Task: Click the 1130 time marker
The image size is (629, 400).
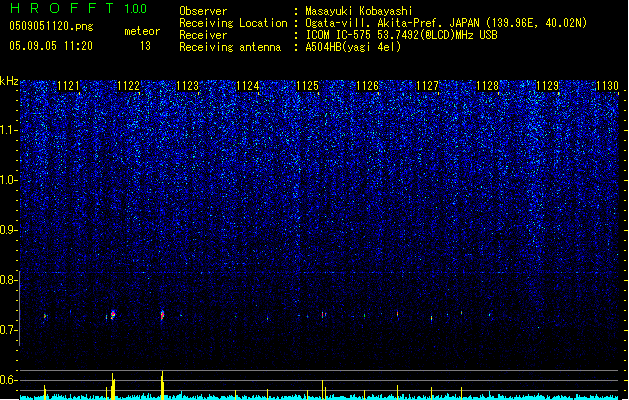Action: pos(607,86)
